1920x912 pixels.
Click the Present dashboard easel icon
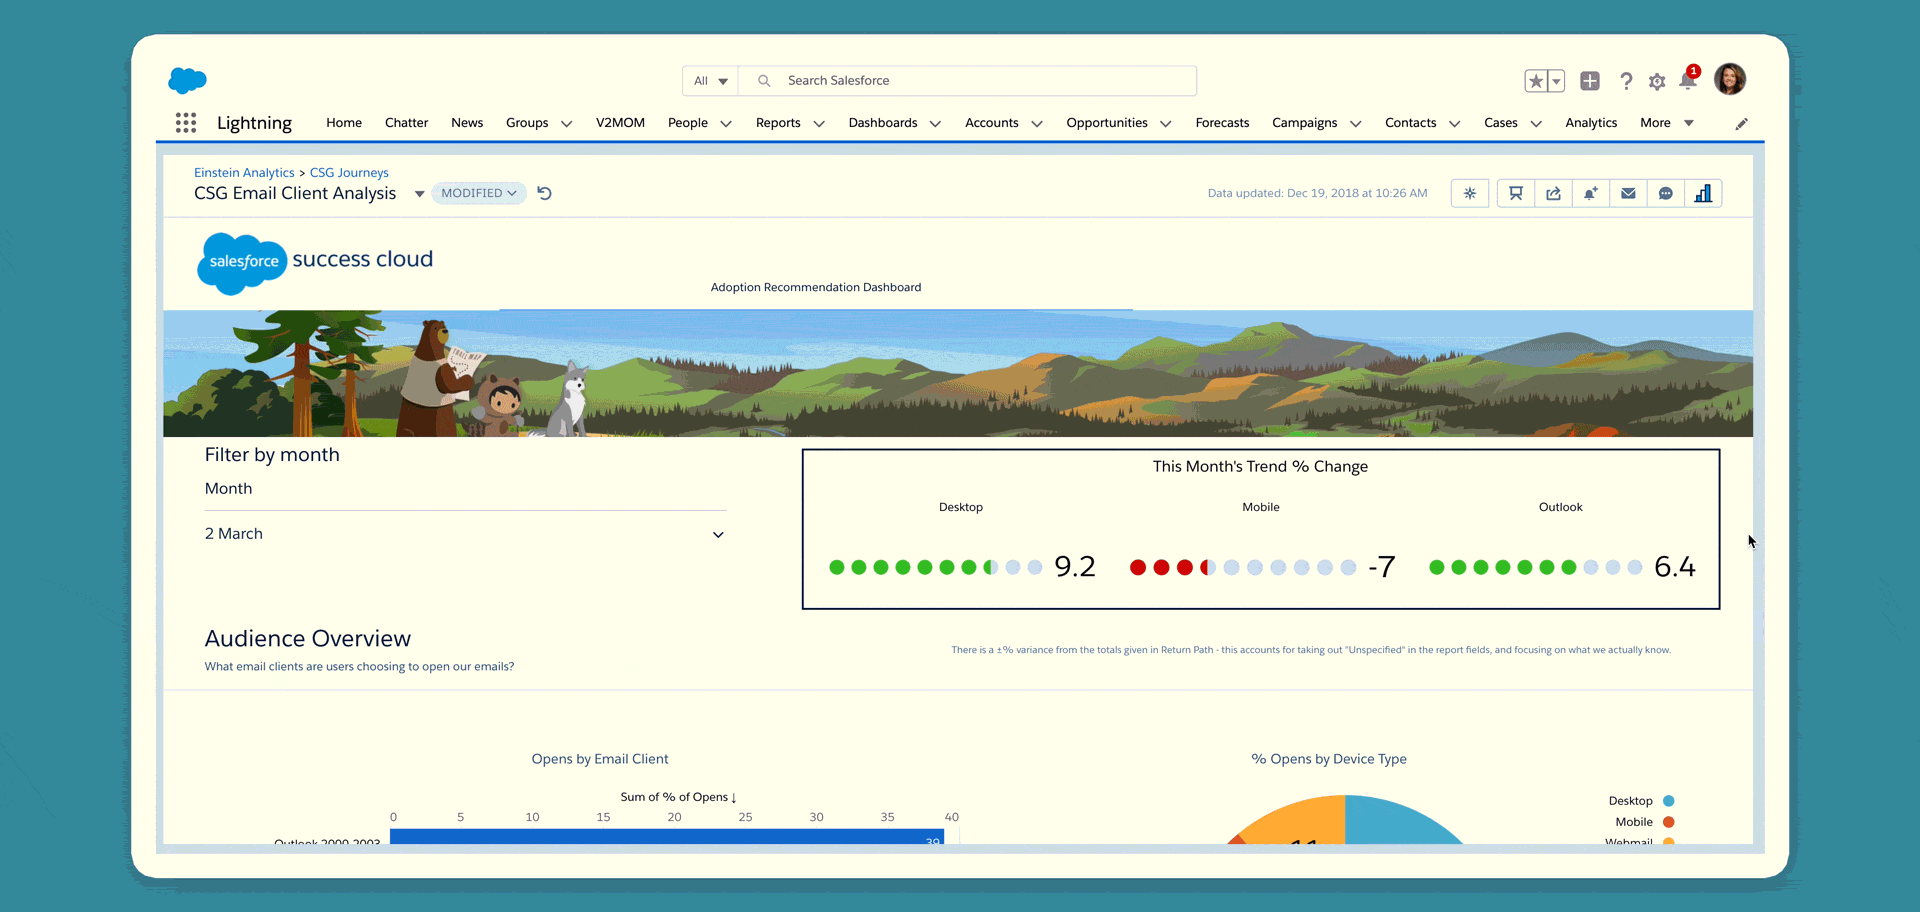point(1516,193)
